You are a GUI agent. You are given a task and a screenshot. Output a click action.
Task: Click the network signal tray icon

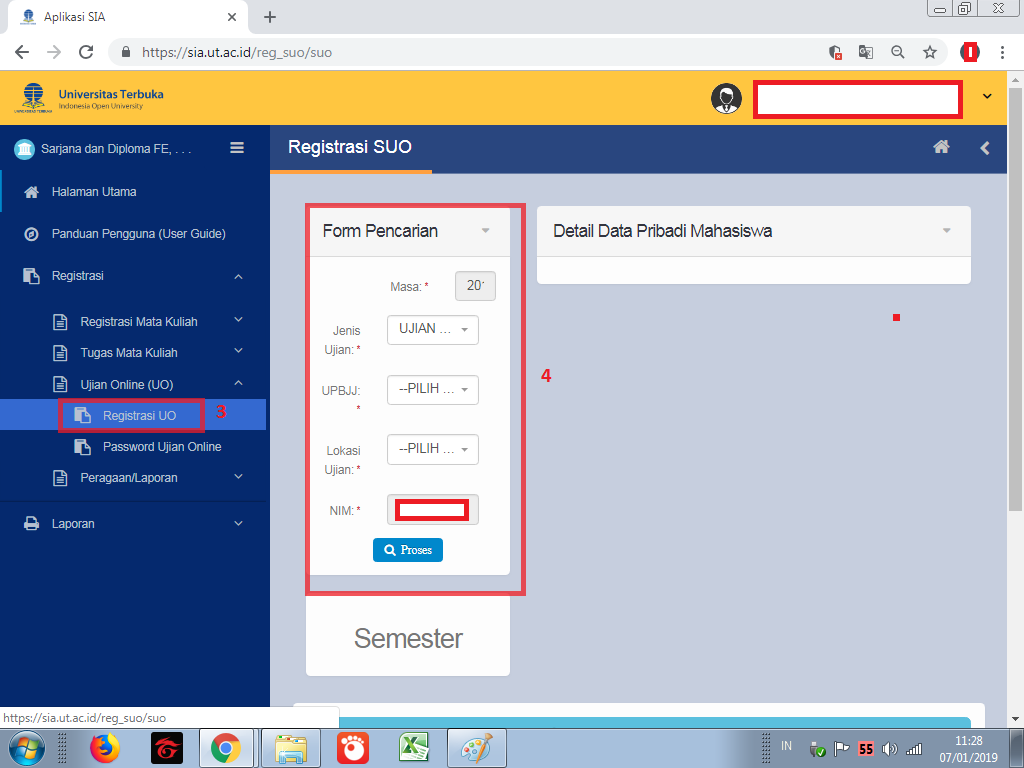point(914,749)
